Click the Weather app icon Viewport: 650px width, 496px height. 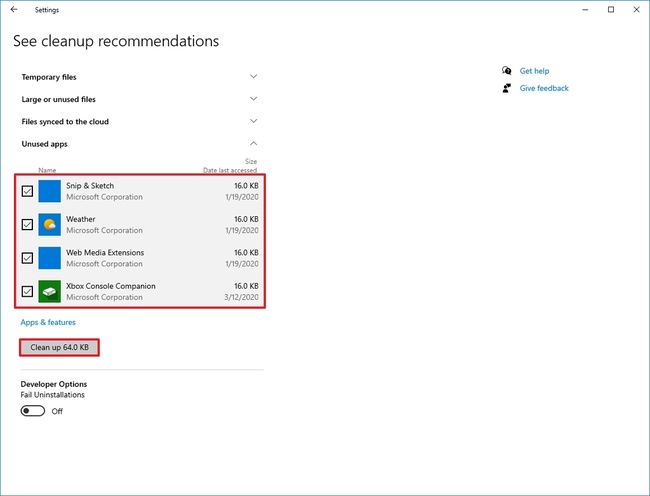coord(50,225)
